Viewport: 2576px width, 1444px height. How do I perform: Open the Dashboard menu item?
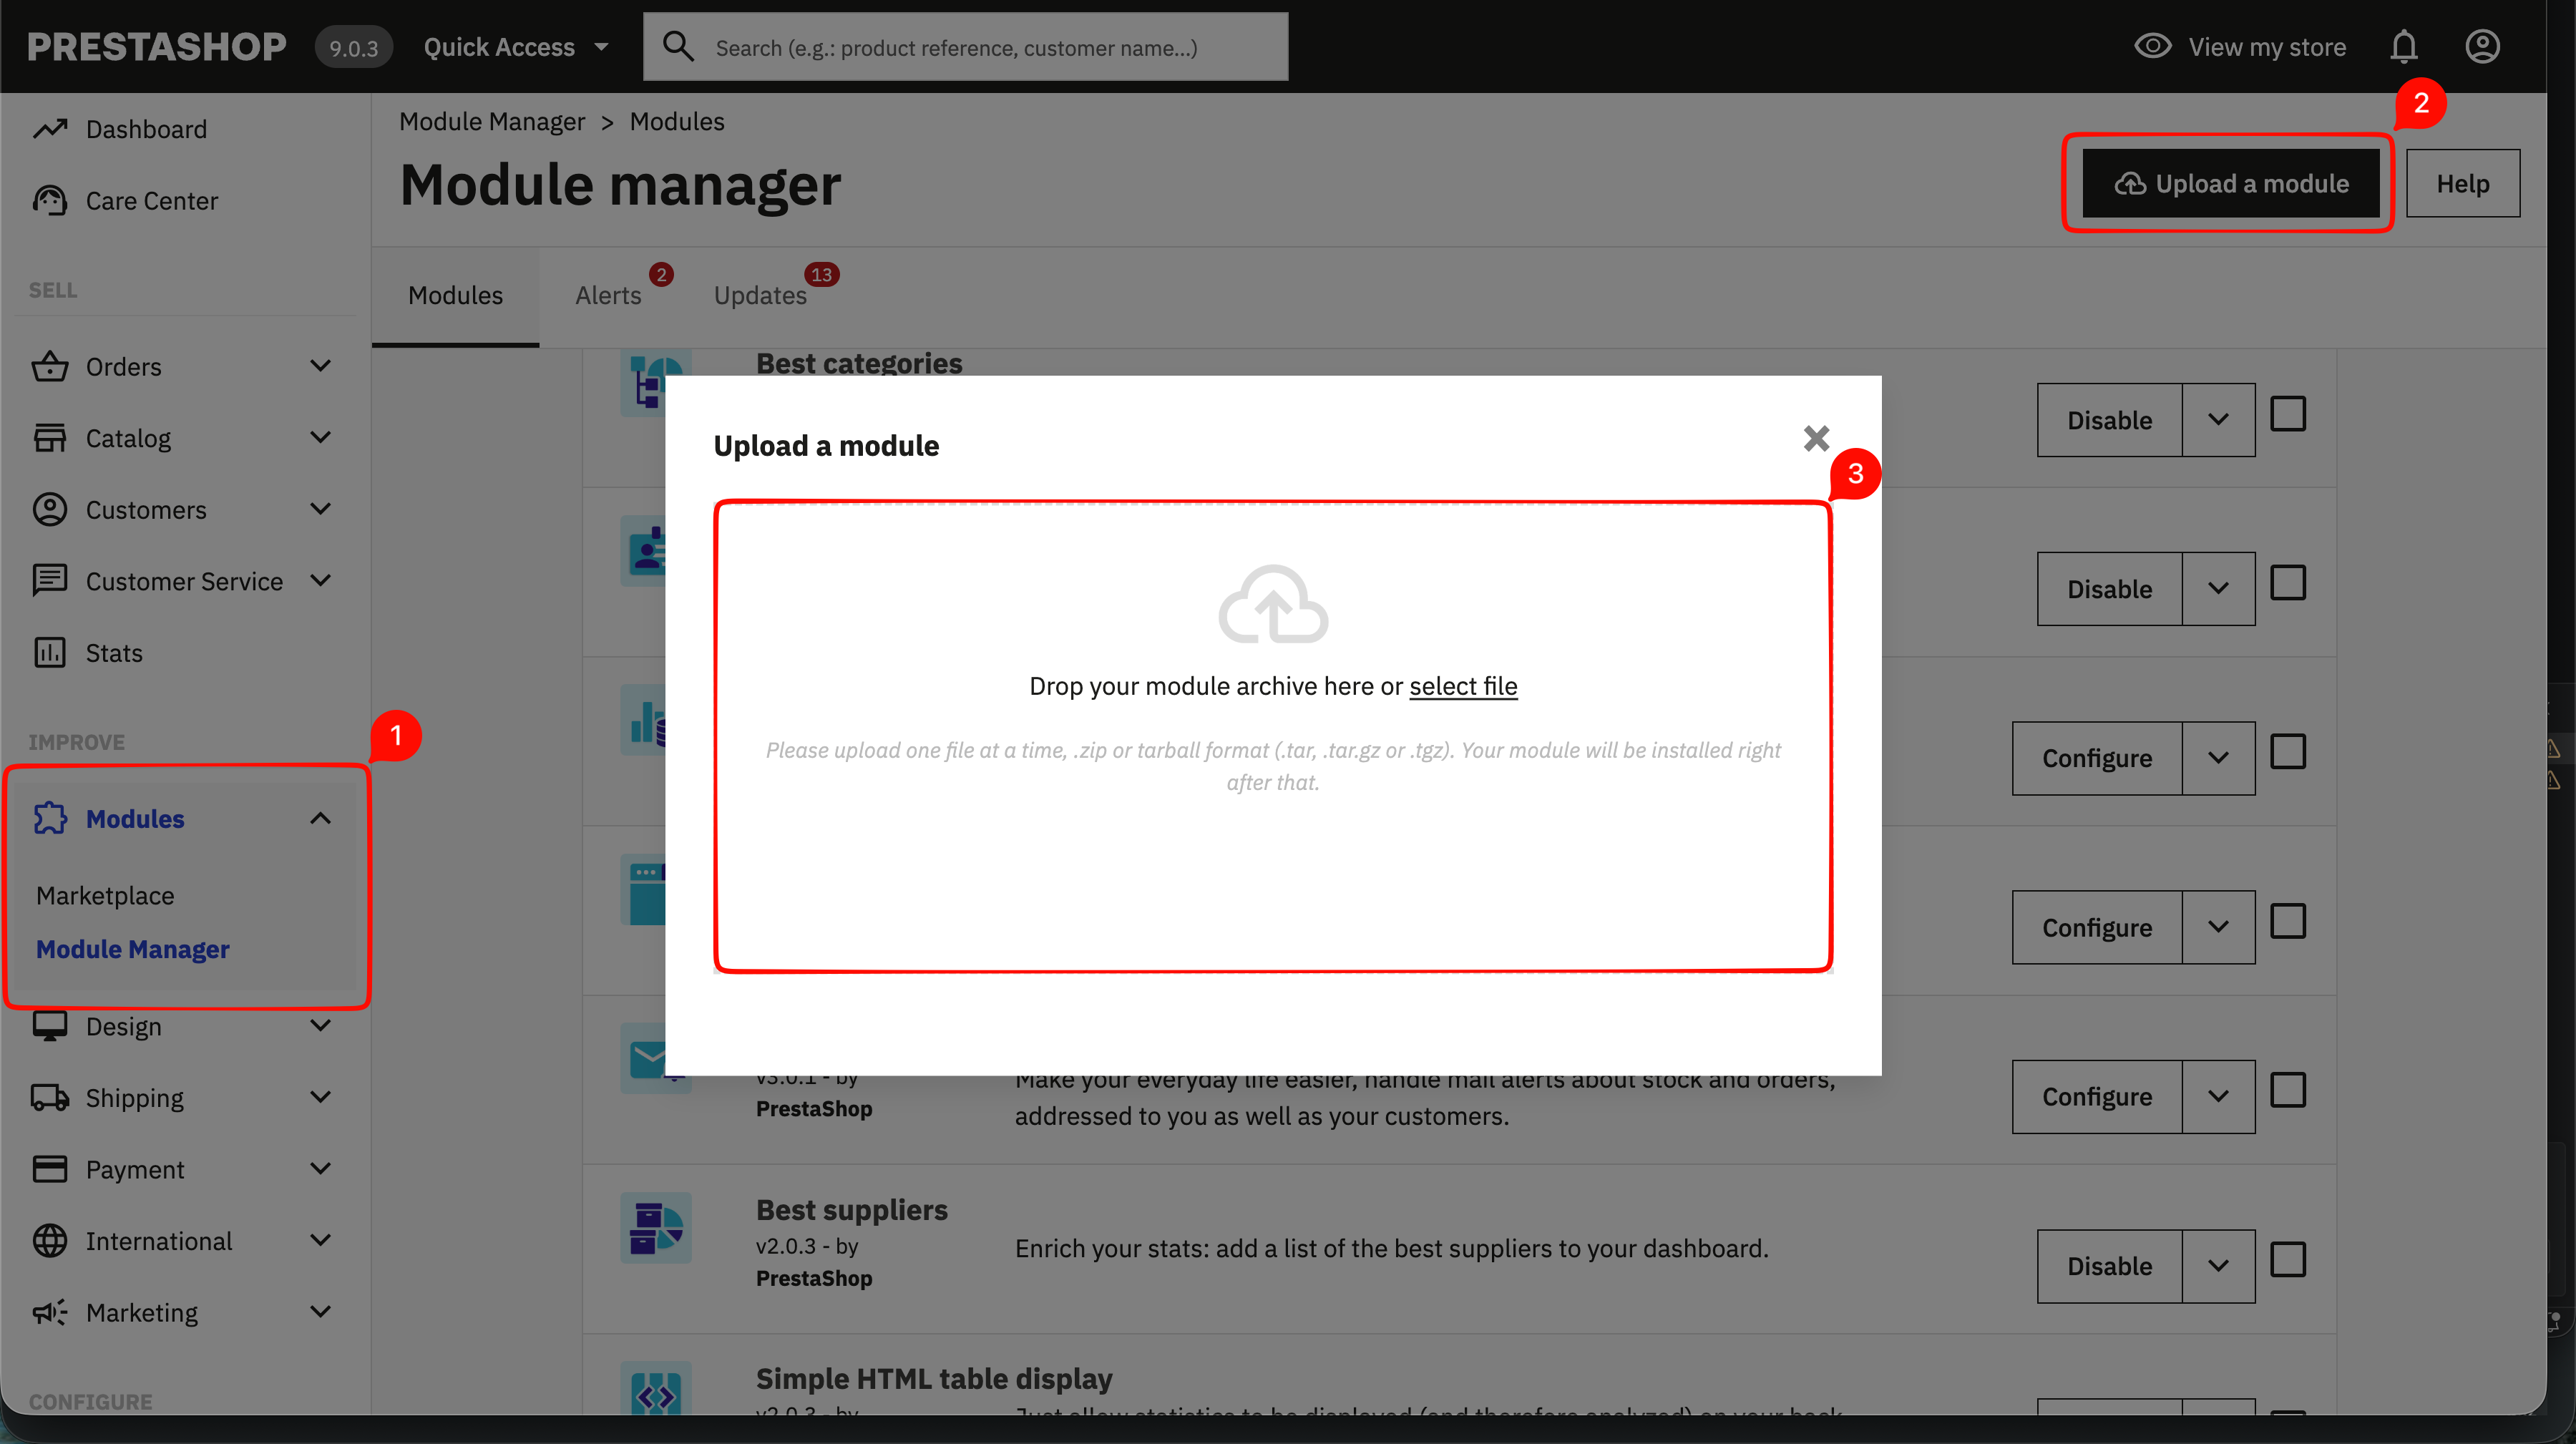pos(146,129)
